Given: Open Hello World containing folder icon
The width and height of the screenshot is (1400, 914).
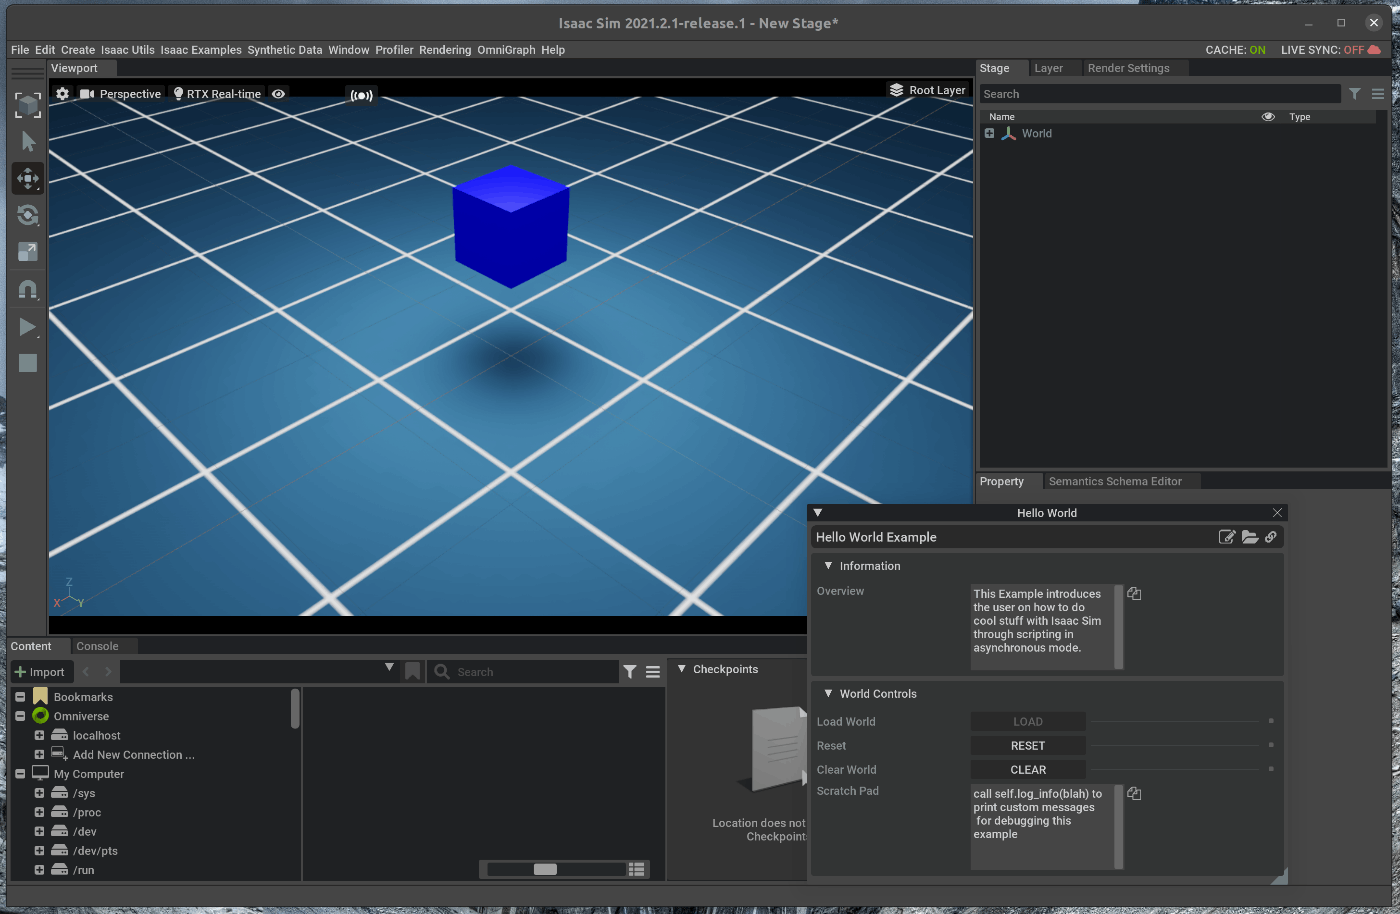Looking at the screenshot, I should point(1250,537).
